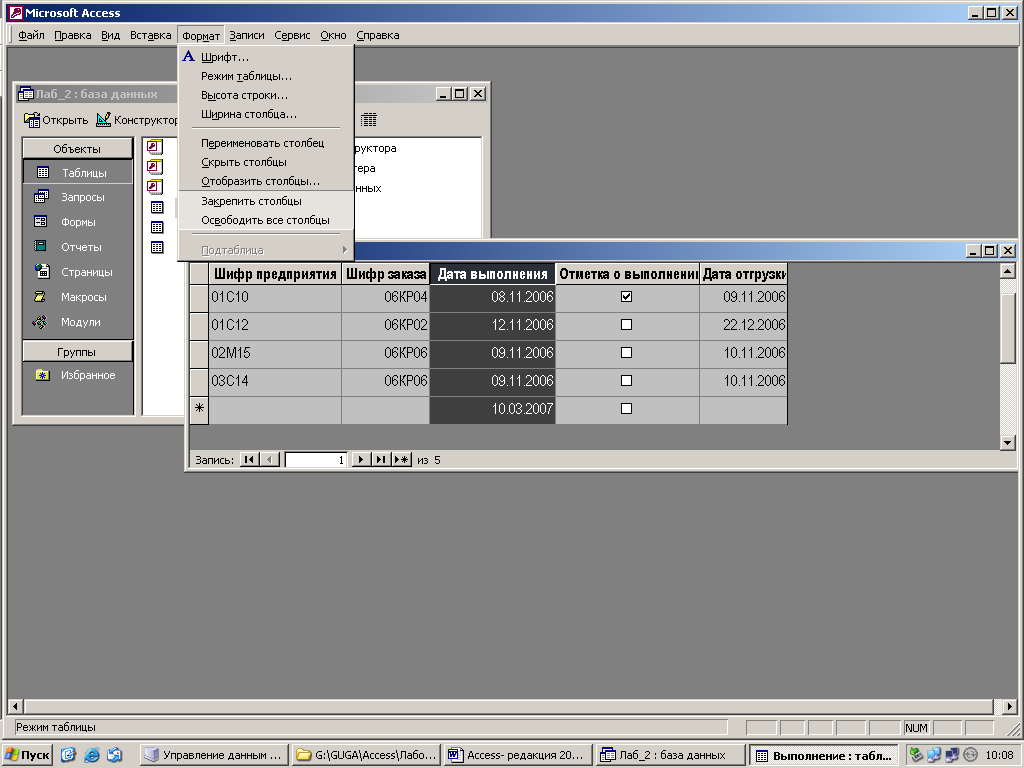Choose Переименовать столбец
The height and width of the screenshot is (768, 1024).
tap(263, 142)
